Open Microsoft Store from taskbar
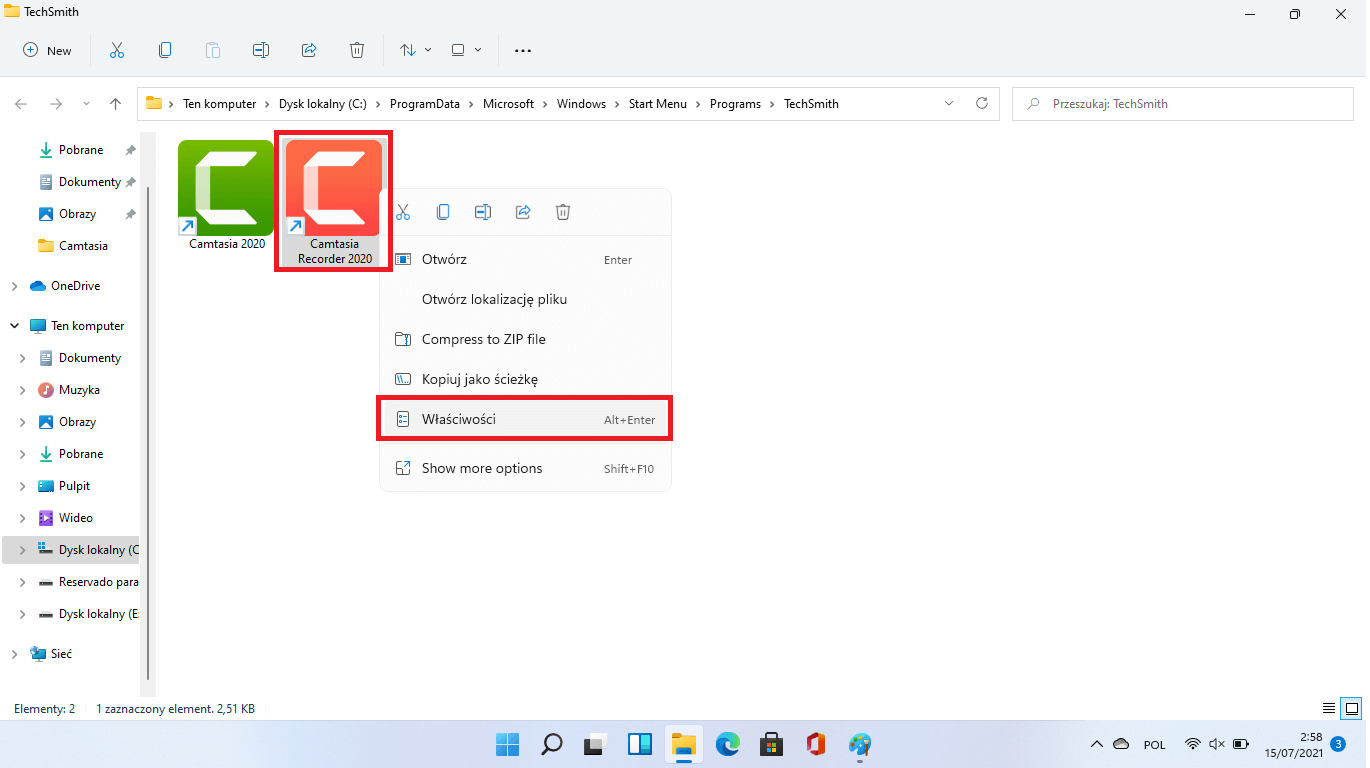The image size is (1370, 768). pyautogui.click(x=771, y=744)
